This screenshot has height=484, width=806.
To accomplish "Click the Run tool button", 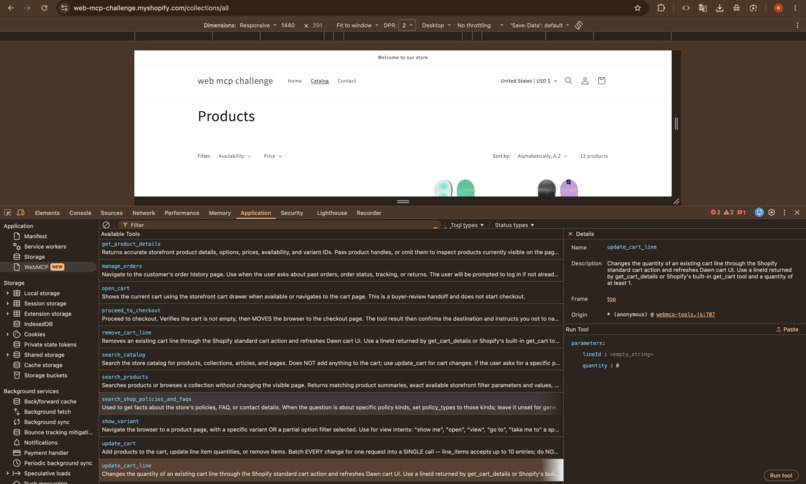I will click(x=781, y=475).
